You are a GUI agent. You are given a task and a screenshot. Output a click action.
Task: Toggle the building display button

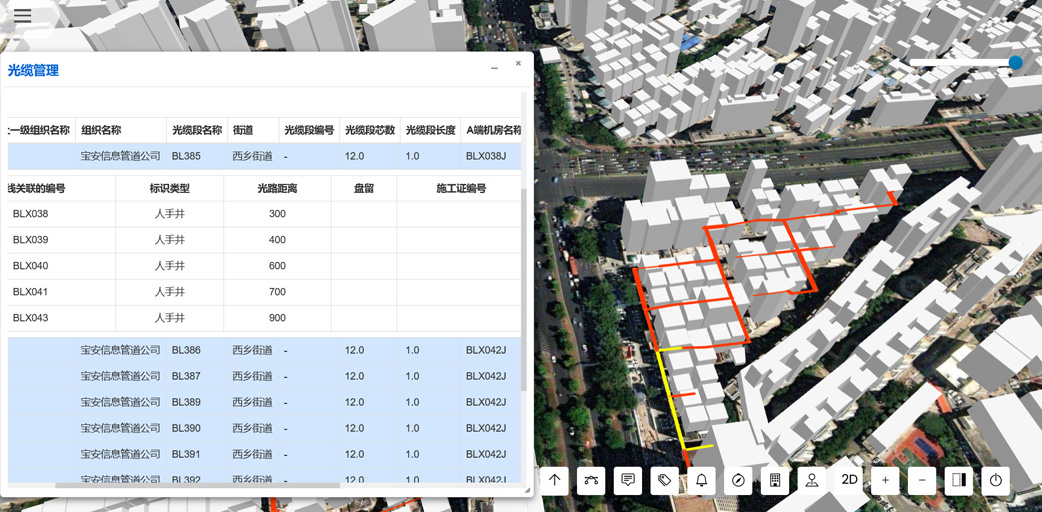(774, 480)
